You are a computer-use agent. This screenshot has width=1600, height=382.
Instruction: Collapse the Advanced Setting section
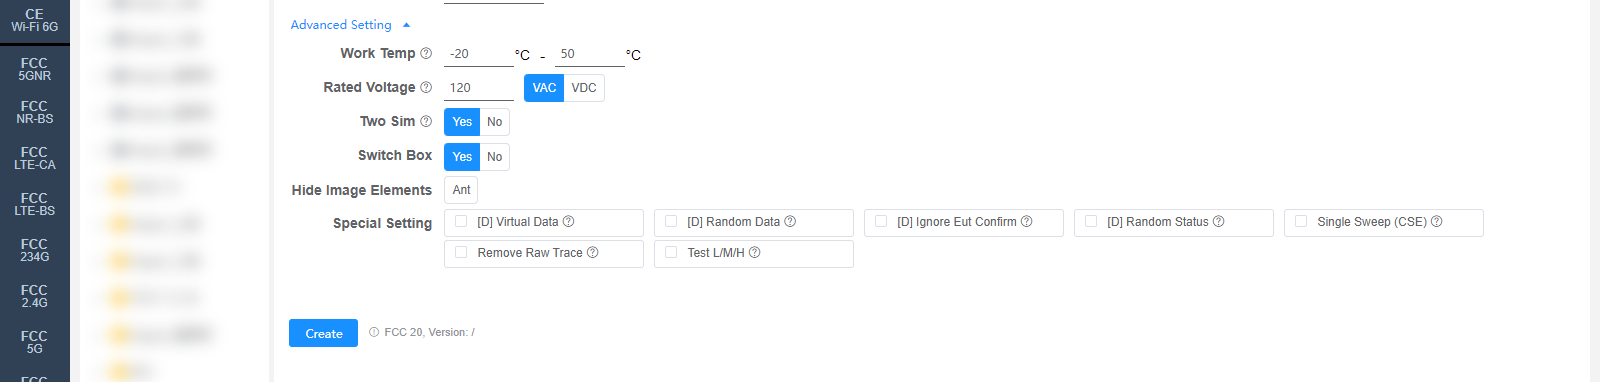pyautogui.click(x=350, y=24)
